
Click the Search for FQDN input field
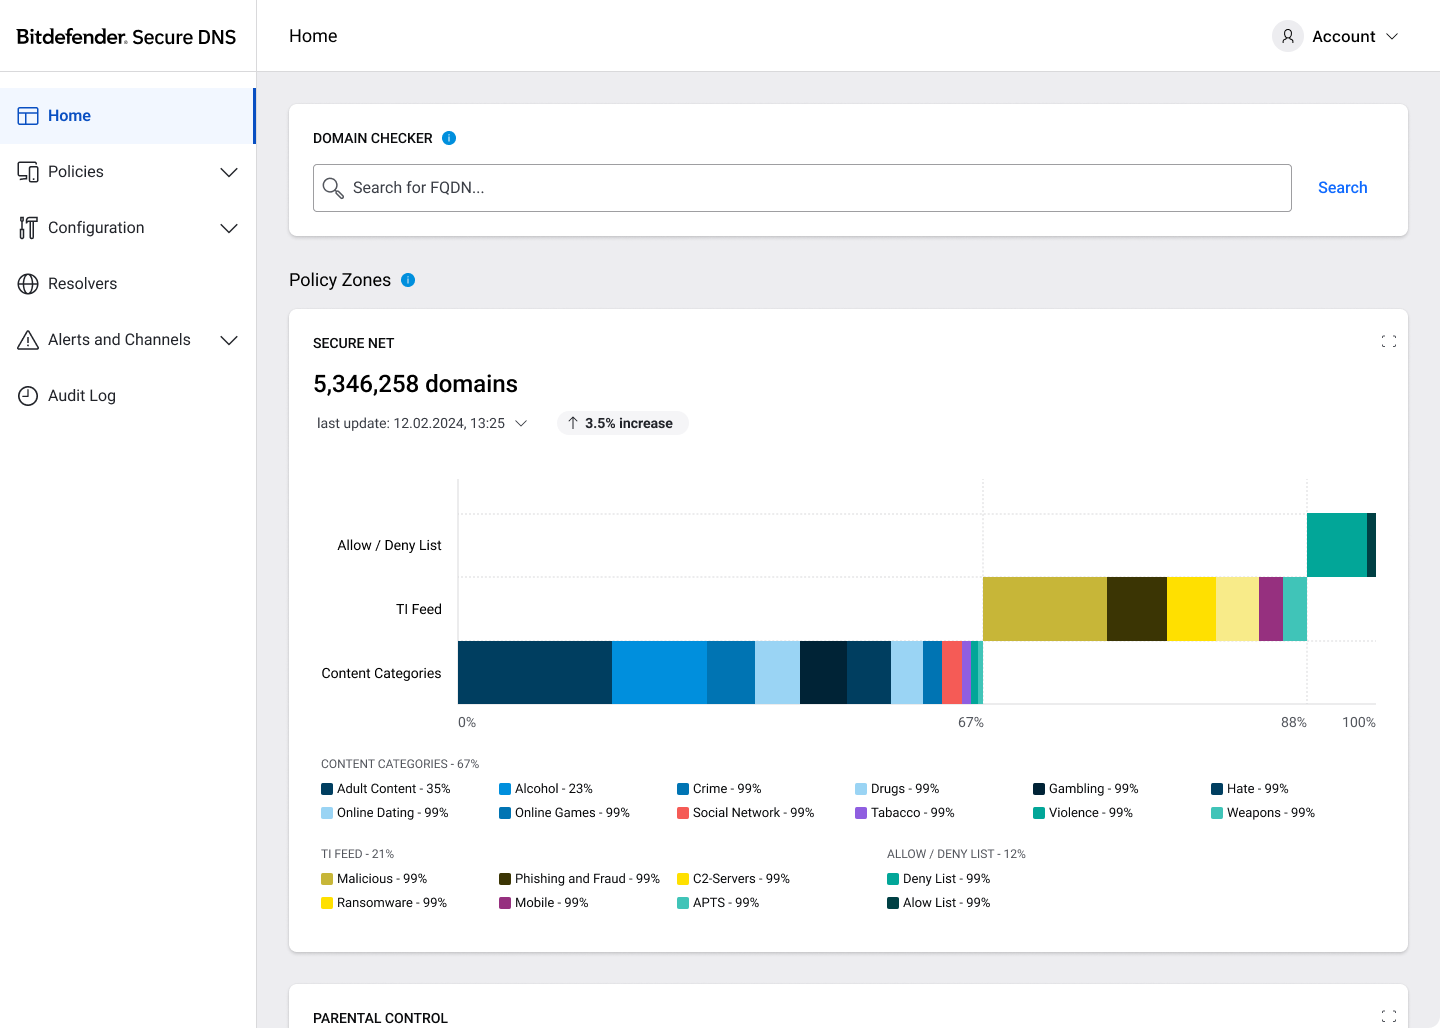pos(802,188)
